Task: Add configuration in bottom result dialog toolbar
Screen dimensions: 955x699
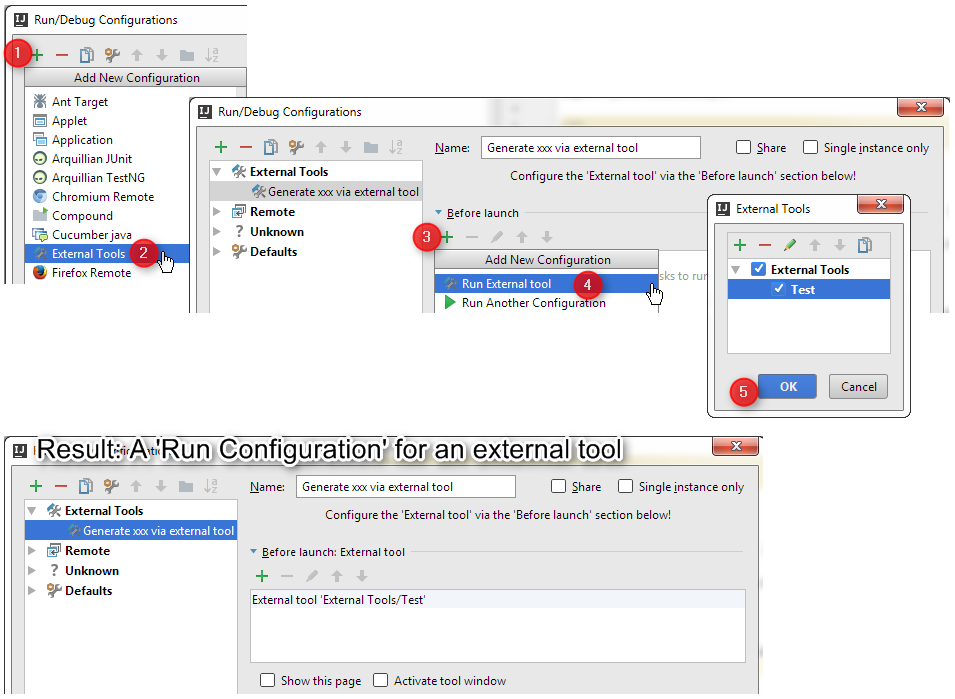Action: [36, 486]
